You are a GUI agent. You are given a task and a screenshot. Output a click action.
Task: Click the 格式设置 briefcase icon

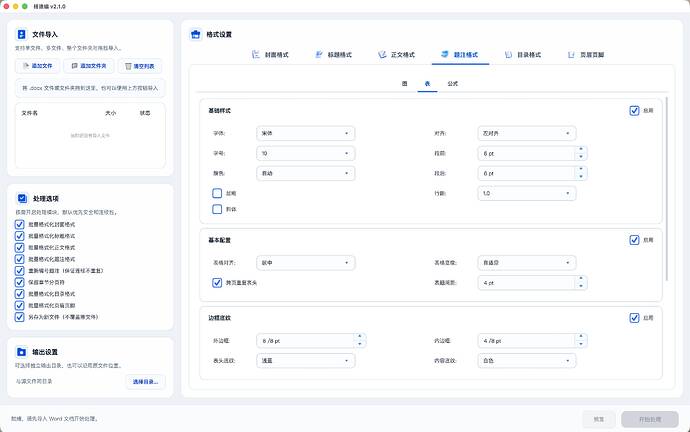(x=195, y=34)
